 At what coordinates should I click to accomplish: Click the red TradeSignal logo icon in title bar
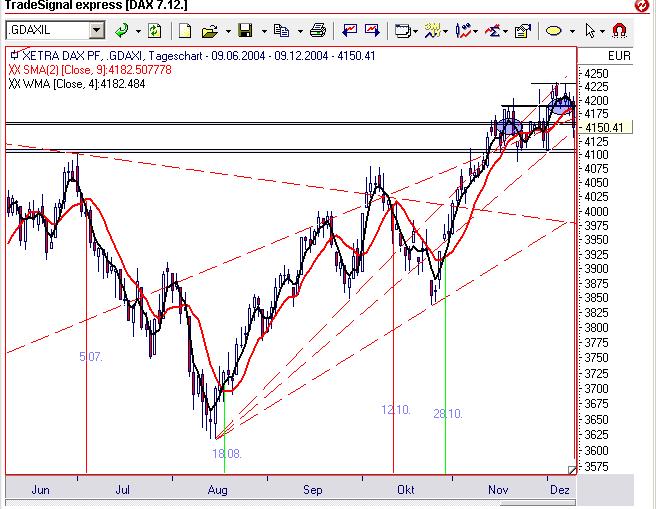[x=642, y=5]
